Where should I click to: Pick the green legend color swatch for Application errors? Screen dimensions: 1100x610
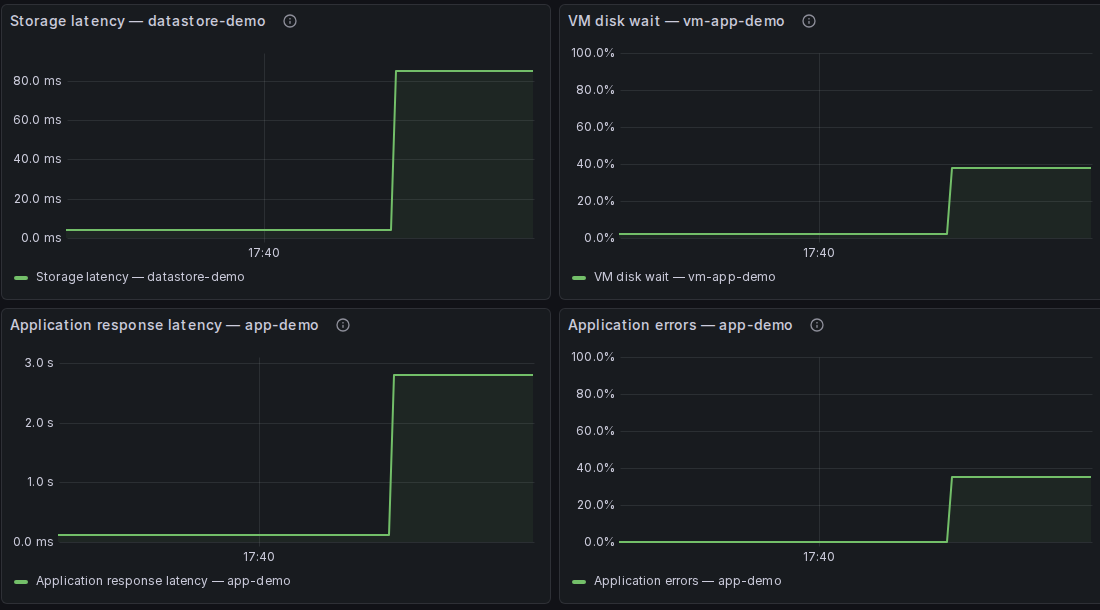click(579, 582)
